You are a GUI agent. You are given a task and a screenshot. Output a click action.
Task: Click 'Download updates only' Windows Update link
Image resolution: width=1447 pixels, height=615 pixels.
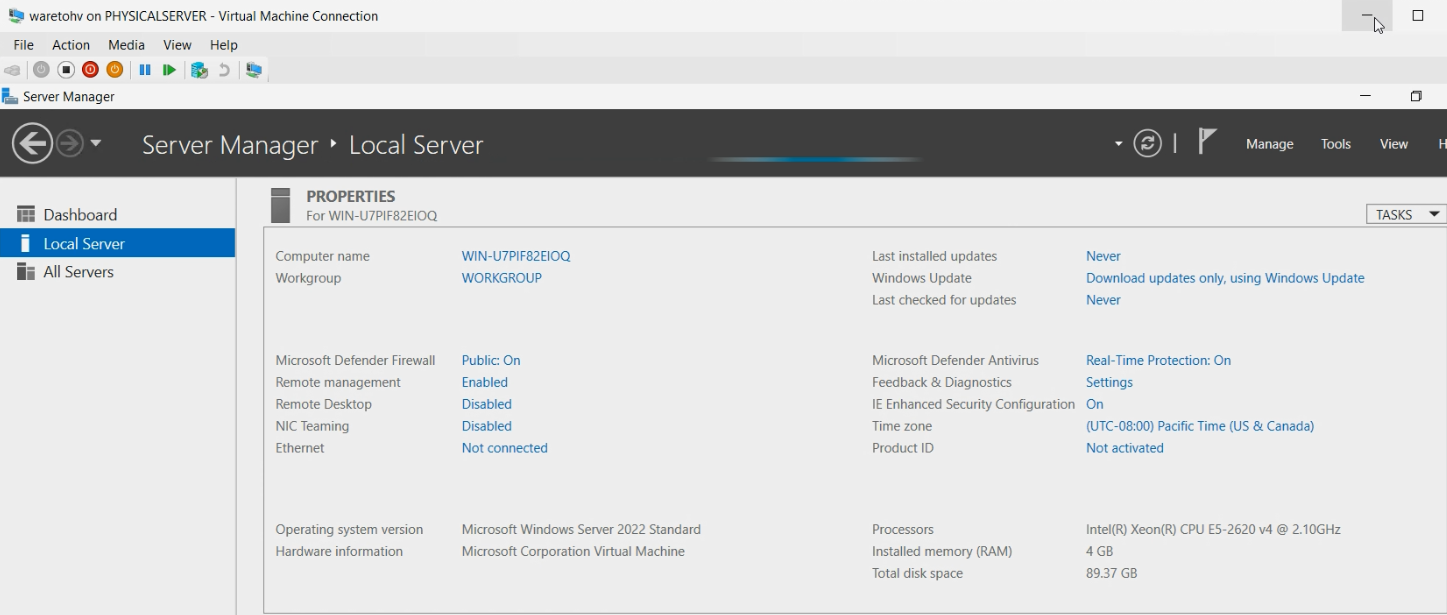coord(1225,278)
